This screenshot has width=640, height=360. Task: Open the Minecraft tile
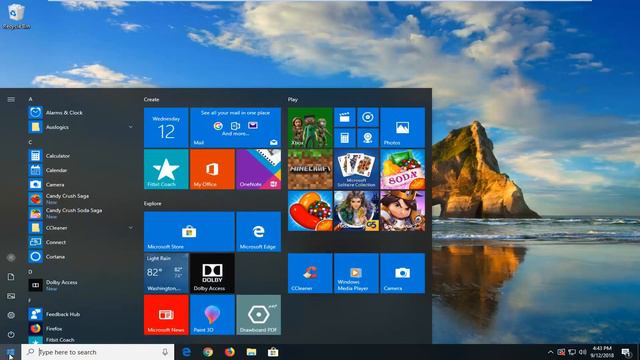click(310, 169)
